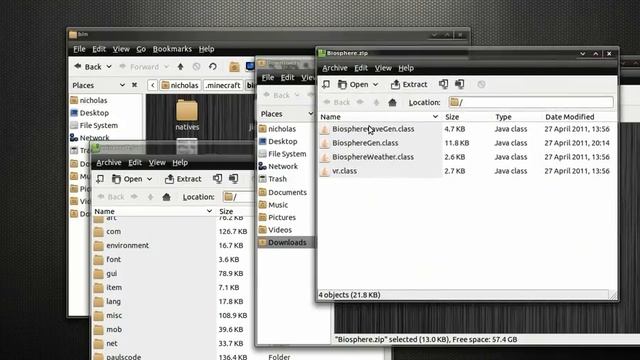Open File menu in the bin file manager
The width and height of the screenshot is (640, 360).
point(79,49)
